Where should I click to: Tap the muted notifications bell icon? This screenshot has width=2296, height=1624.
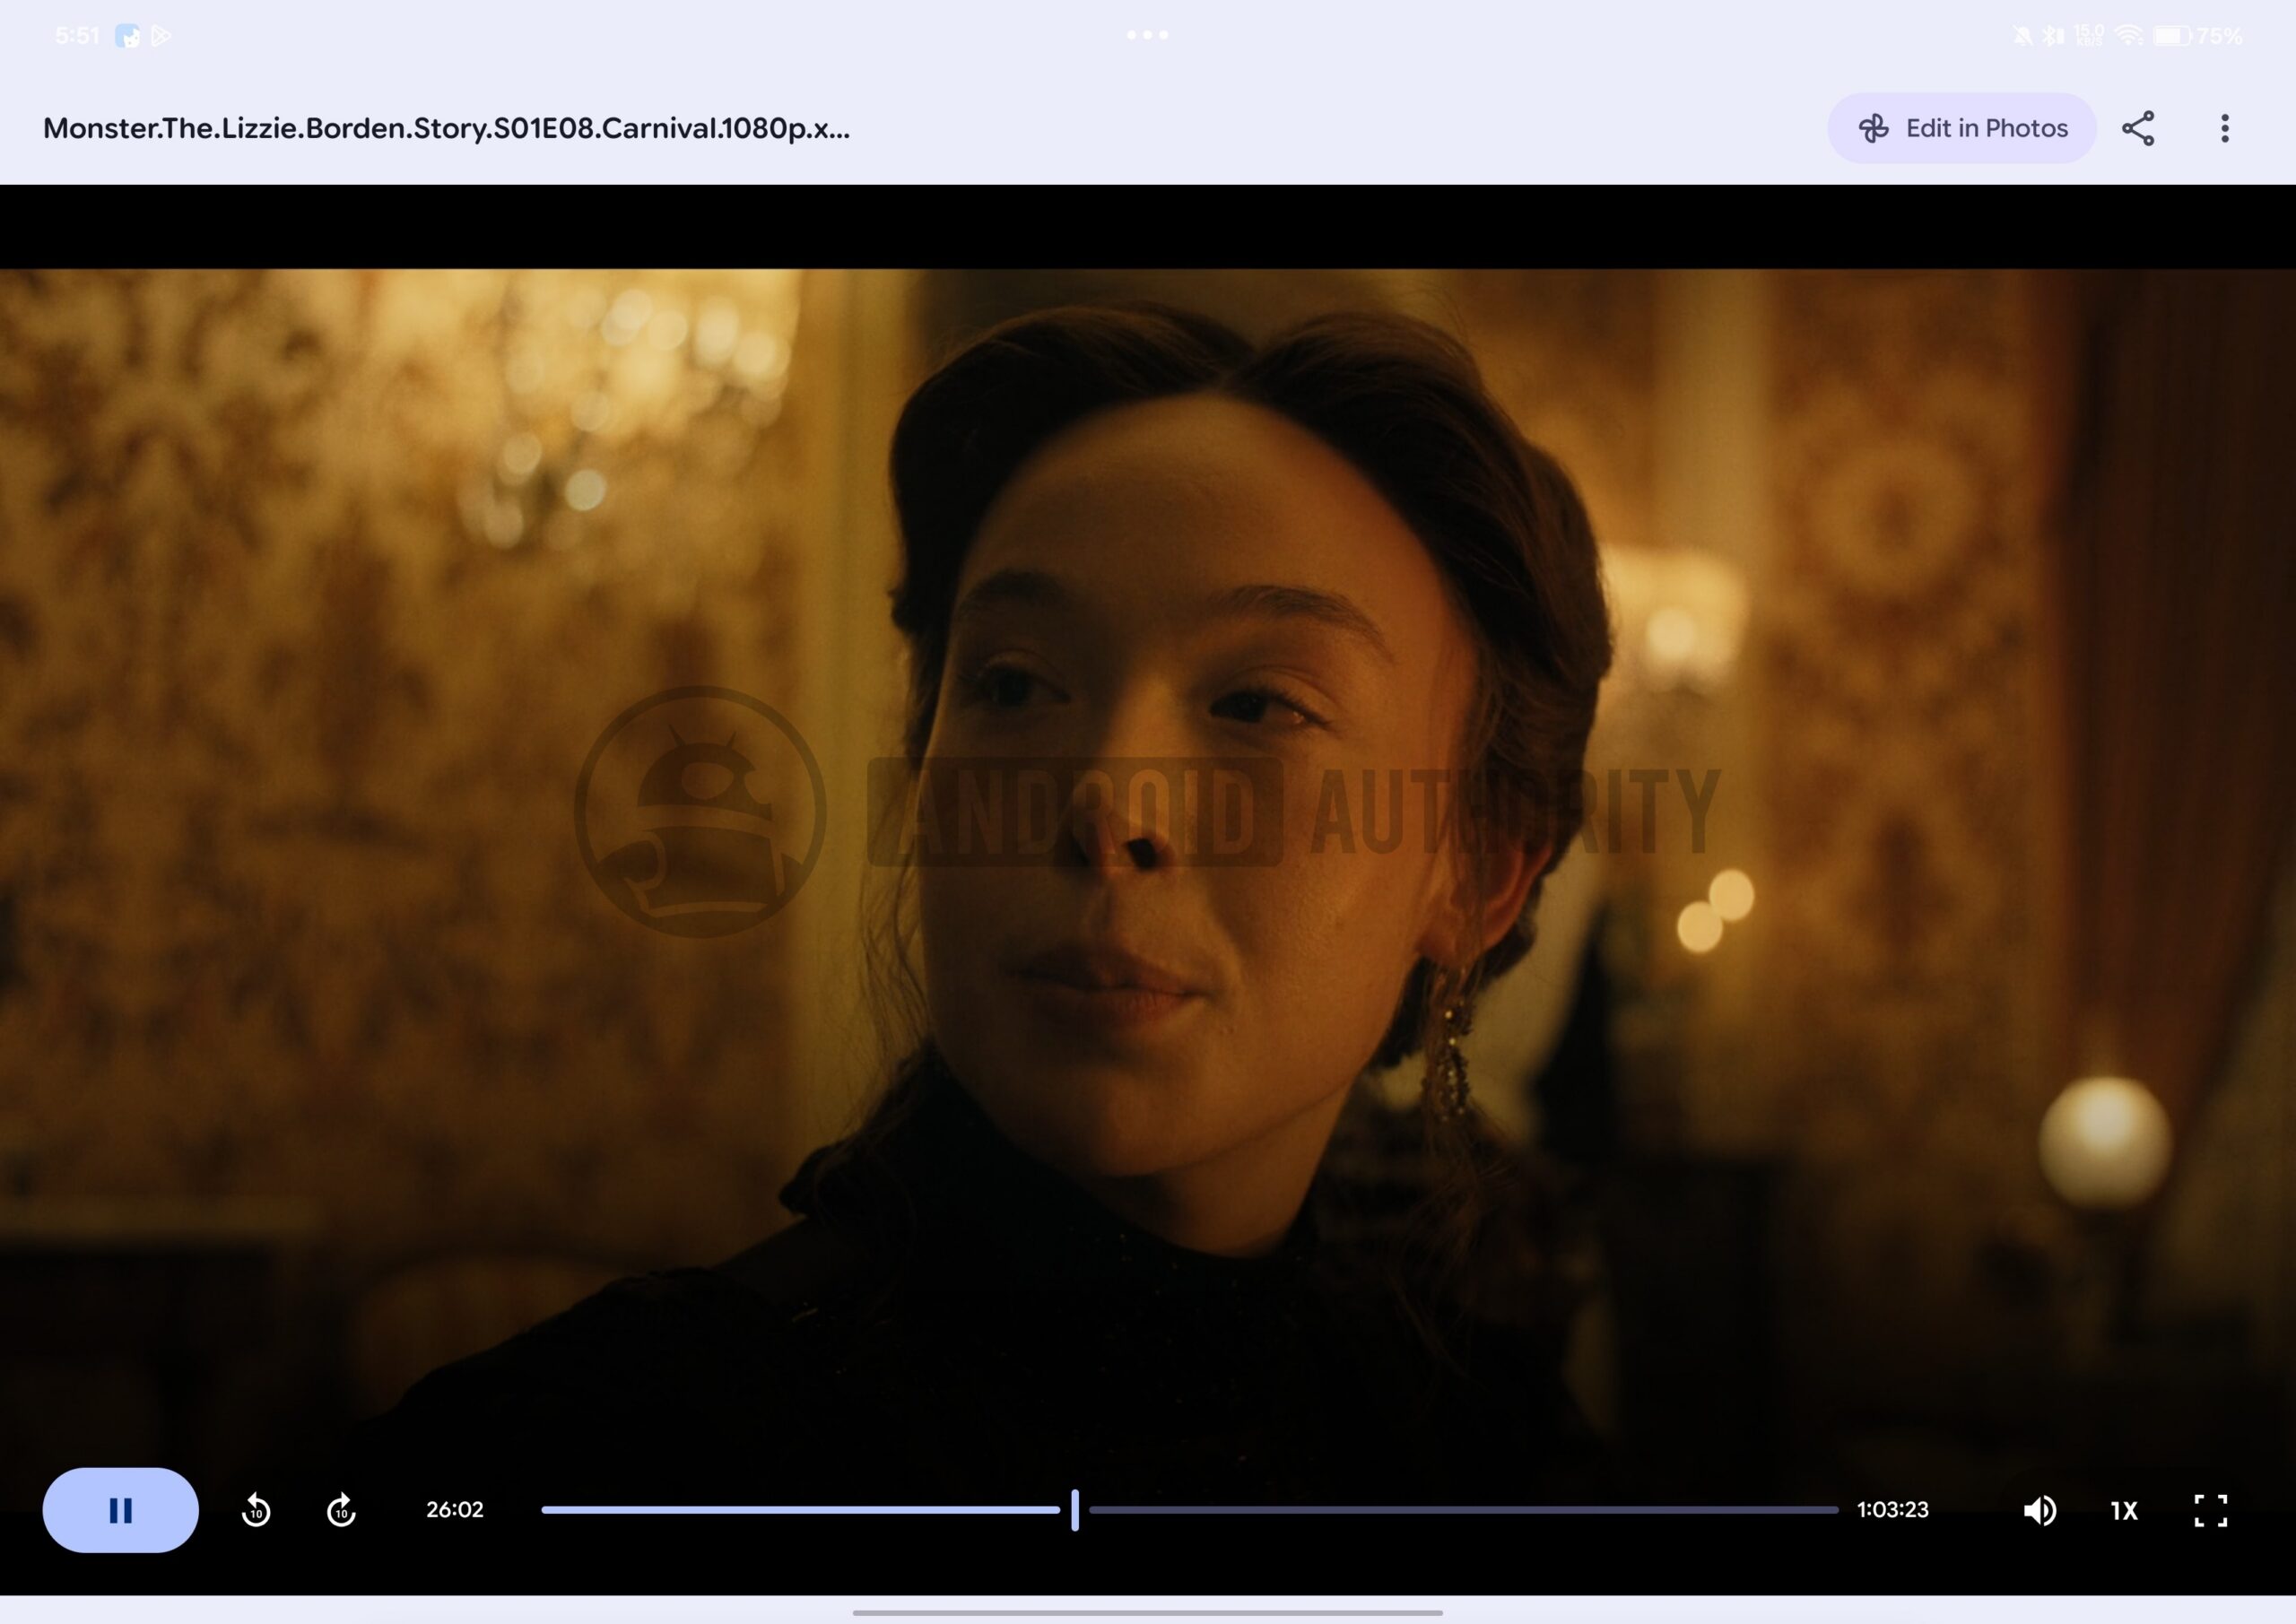tap(2022, 36)
